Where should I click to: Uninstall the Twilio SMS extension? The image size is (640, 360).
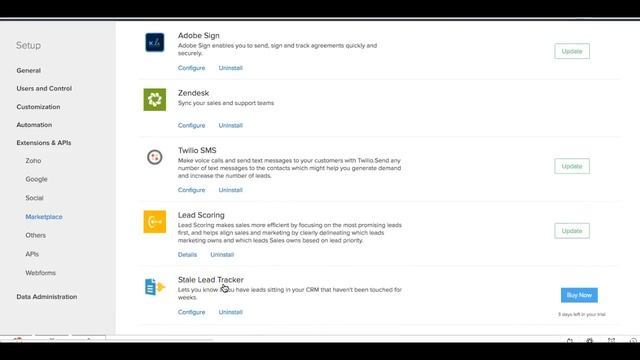pos(231,190)
